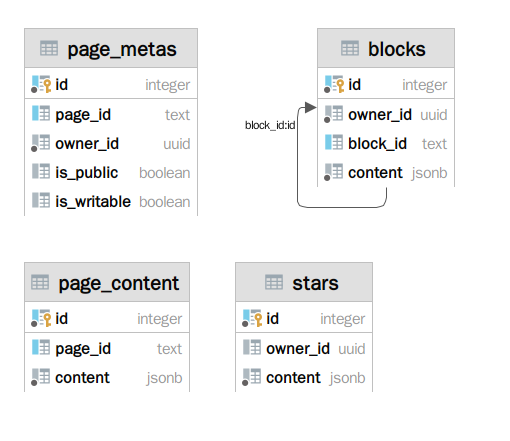Select the blocks table title
The width and height of the screenshot is (510, 441).
397,49
